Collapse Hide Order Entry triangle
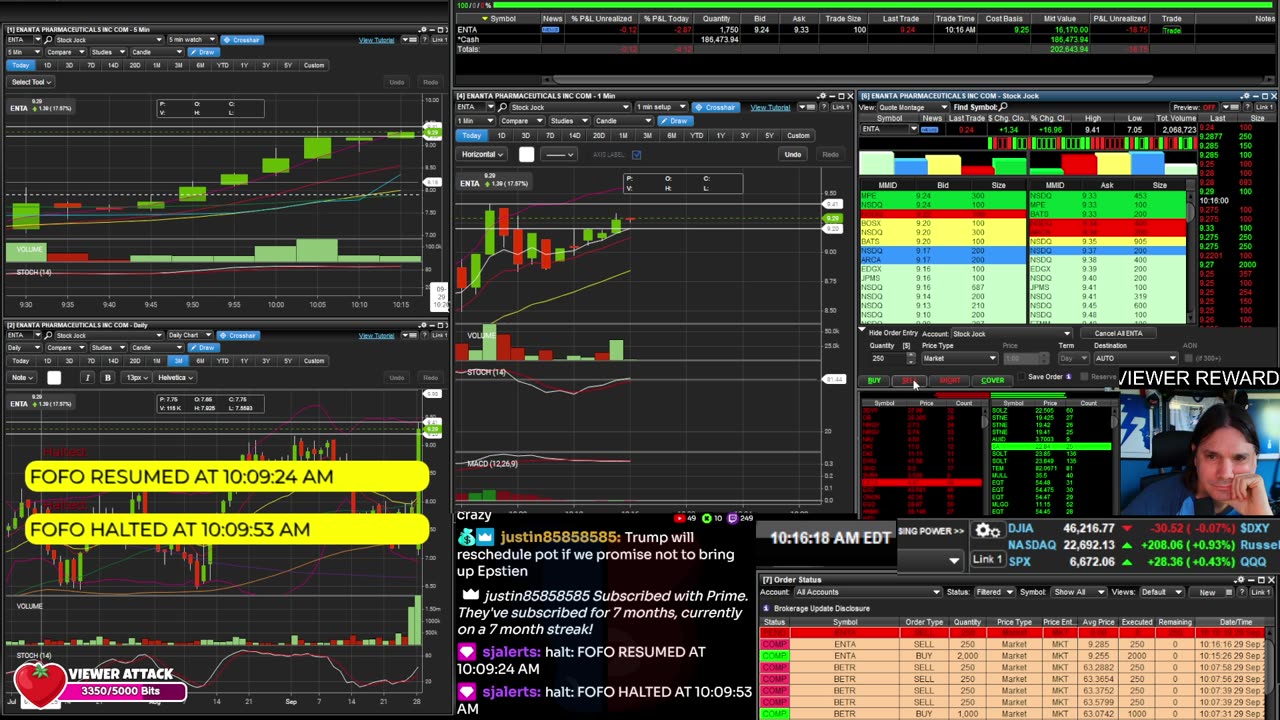 (863, 330)
